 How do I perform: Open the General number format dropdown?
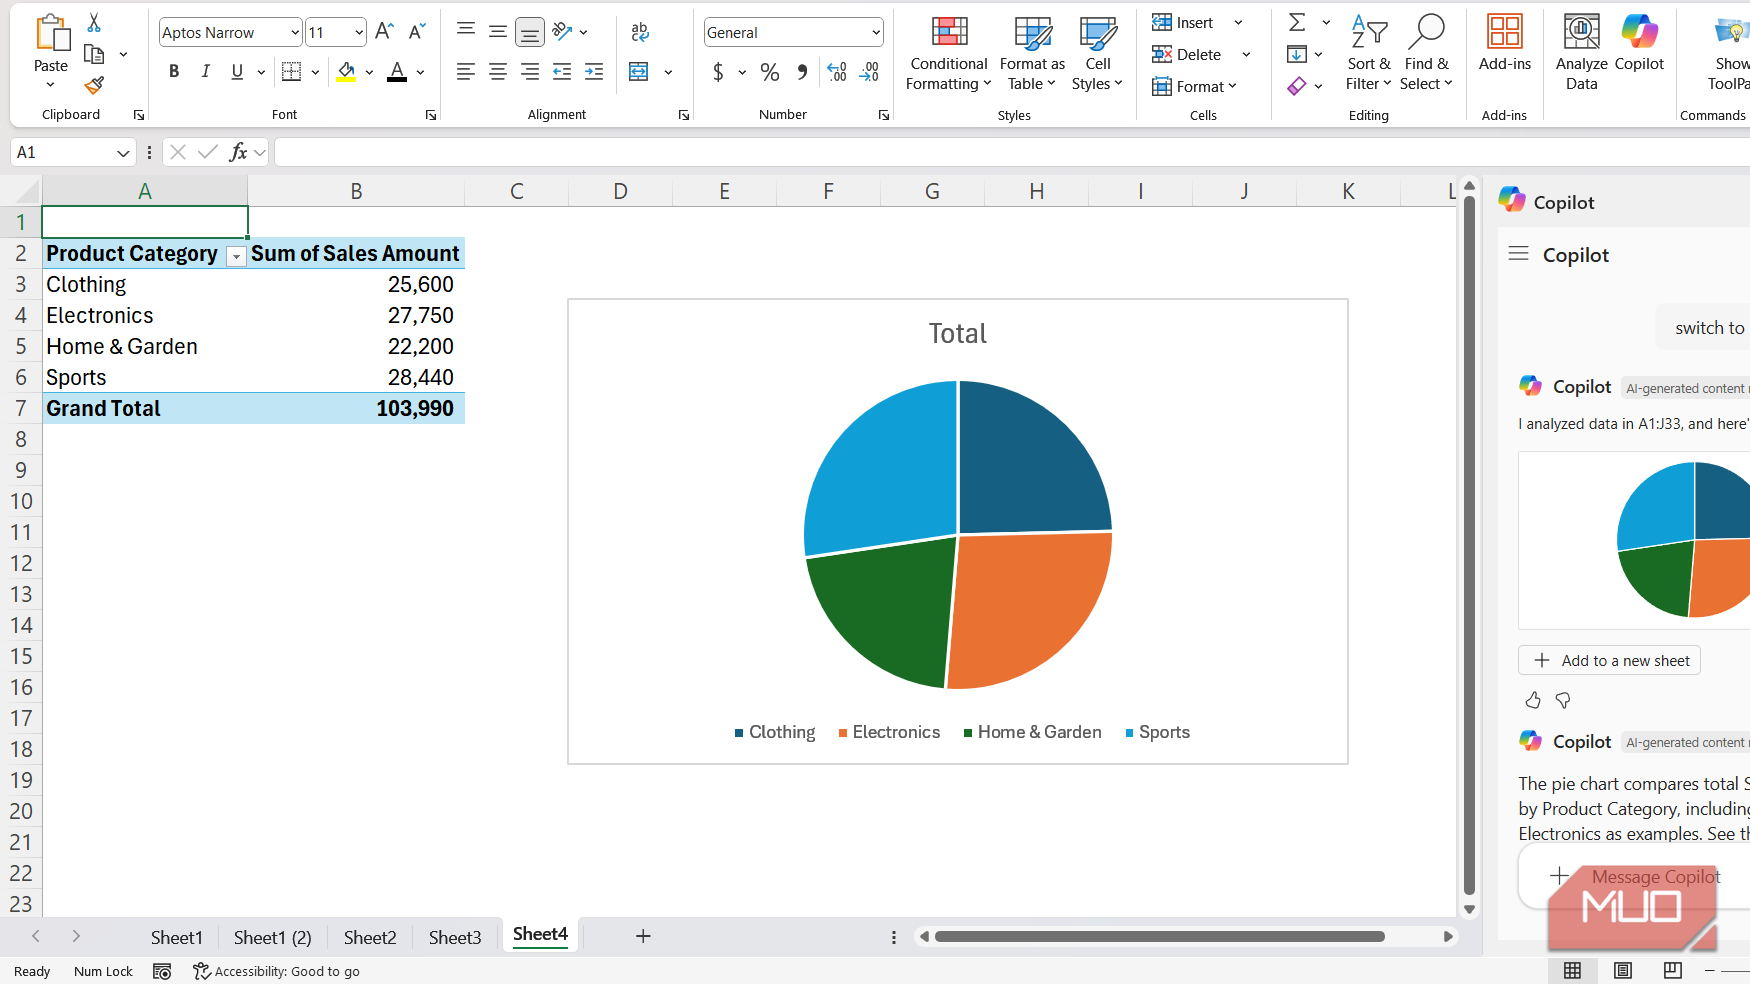pos(876,32)
